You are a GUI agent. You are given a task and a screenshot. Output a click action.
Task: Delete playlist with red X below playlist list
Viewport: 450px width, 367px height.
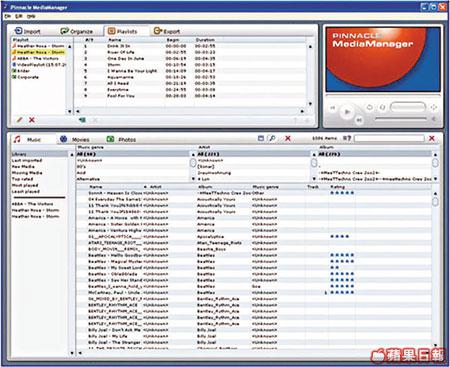pos(32,120)
